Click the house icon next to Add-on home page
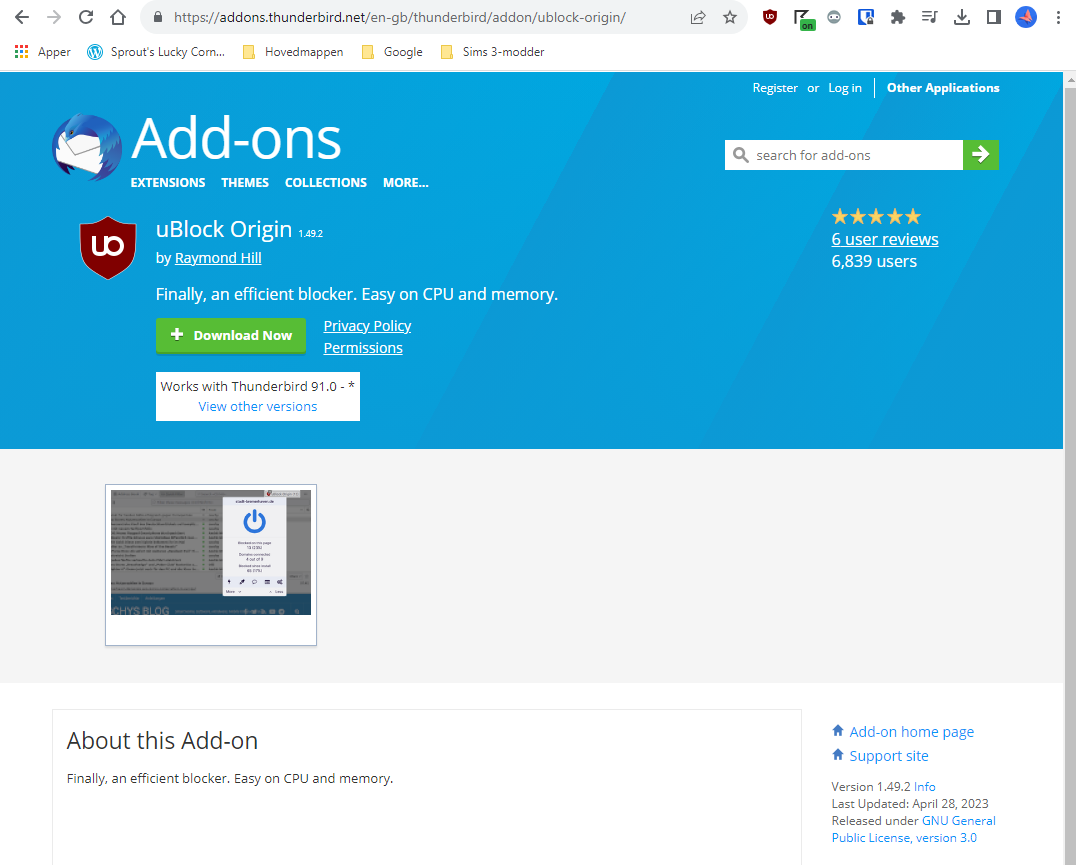This screenshot has width=1076, height=865. [838, 731]
